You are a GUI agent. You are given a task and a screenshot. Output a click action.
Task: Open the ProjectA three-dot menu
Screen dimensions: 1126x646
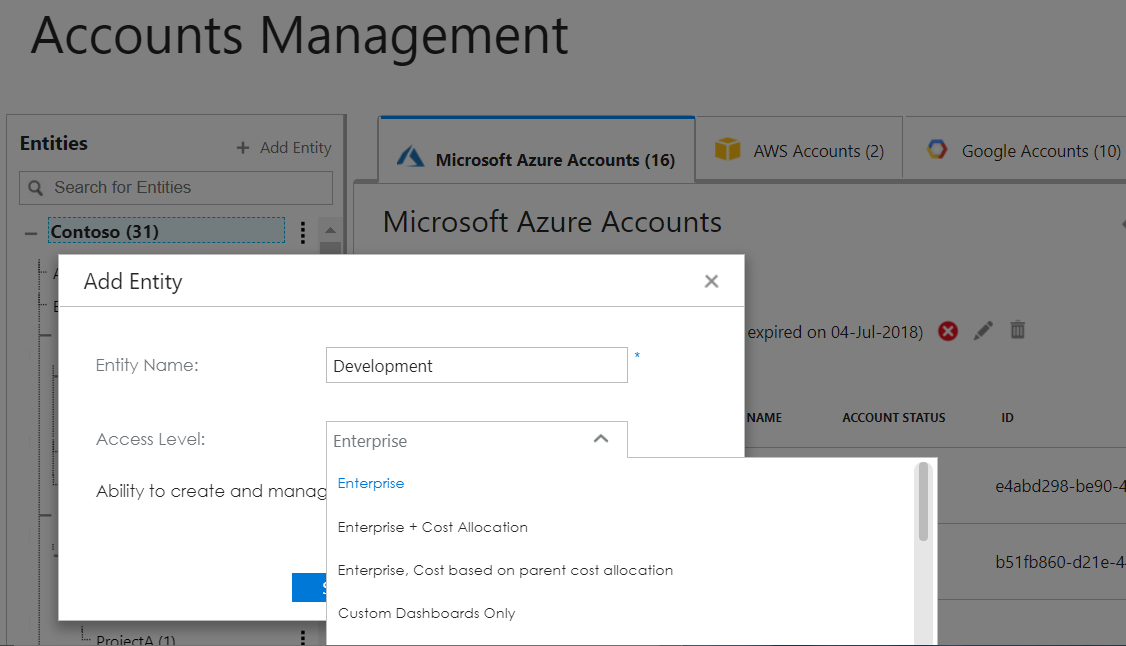tap(303, 637)
